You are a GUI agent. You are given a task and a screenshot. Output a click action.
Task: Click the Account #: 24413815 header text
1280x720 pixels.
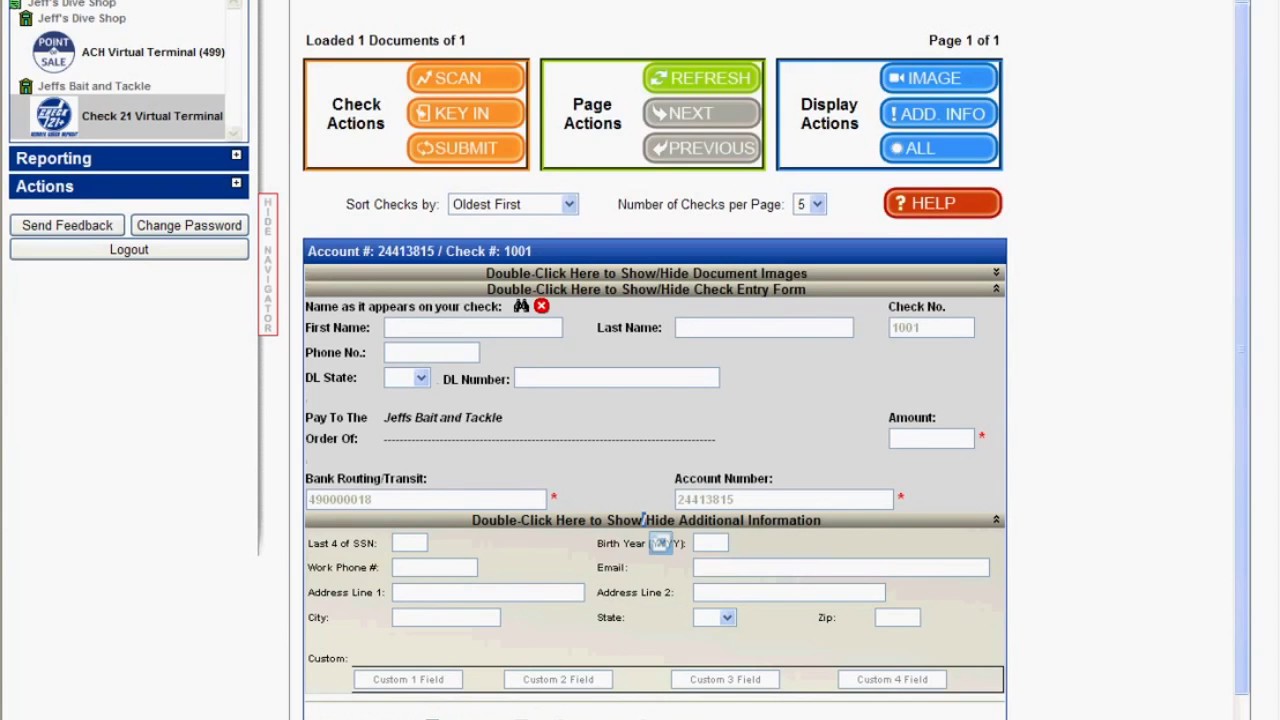click(419, 251)
